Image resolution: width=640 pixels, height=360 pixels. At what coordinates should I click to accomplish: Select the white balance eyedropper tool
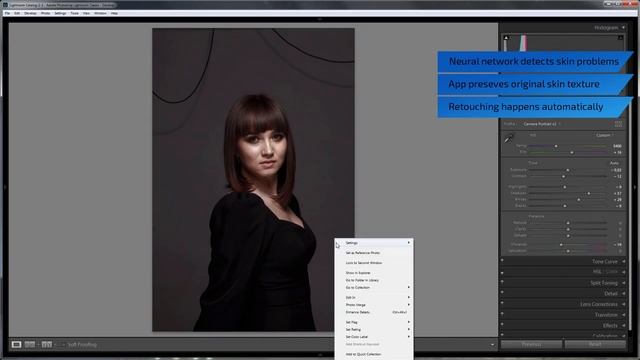click(x=509, y=138)
